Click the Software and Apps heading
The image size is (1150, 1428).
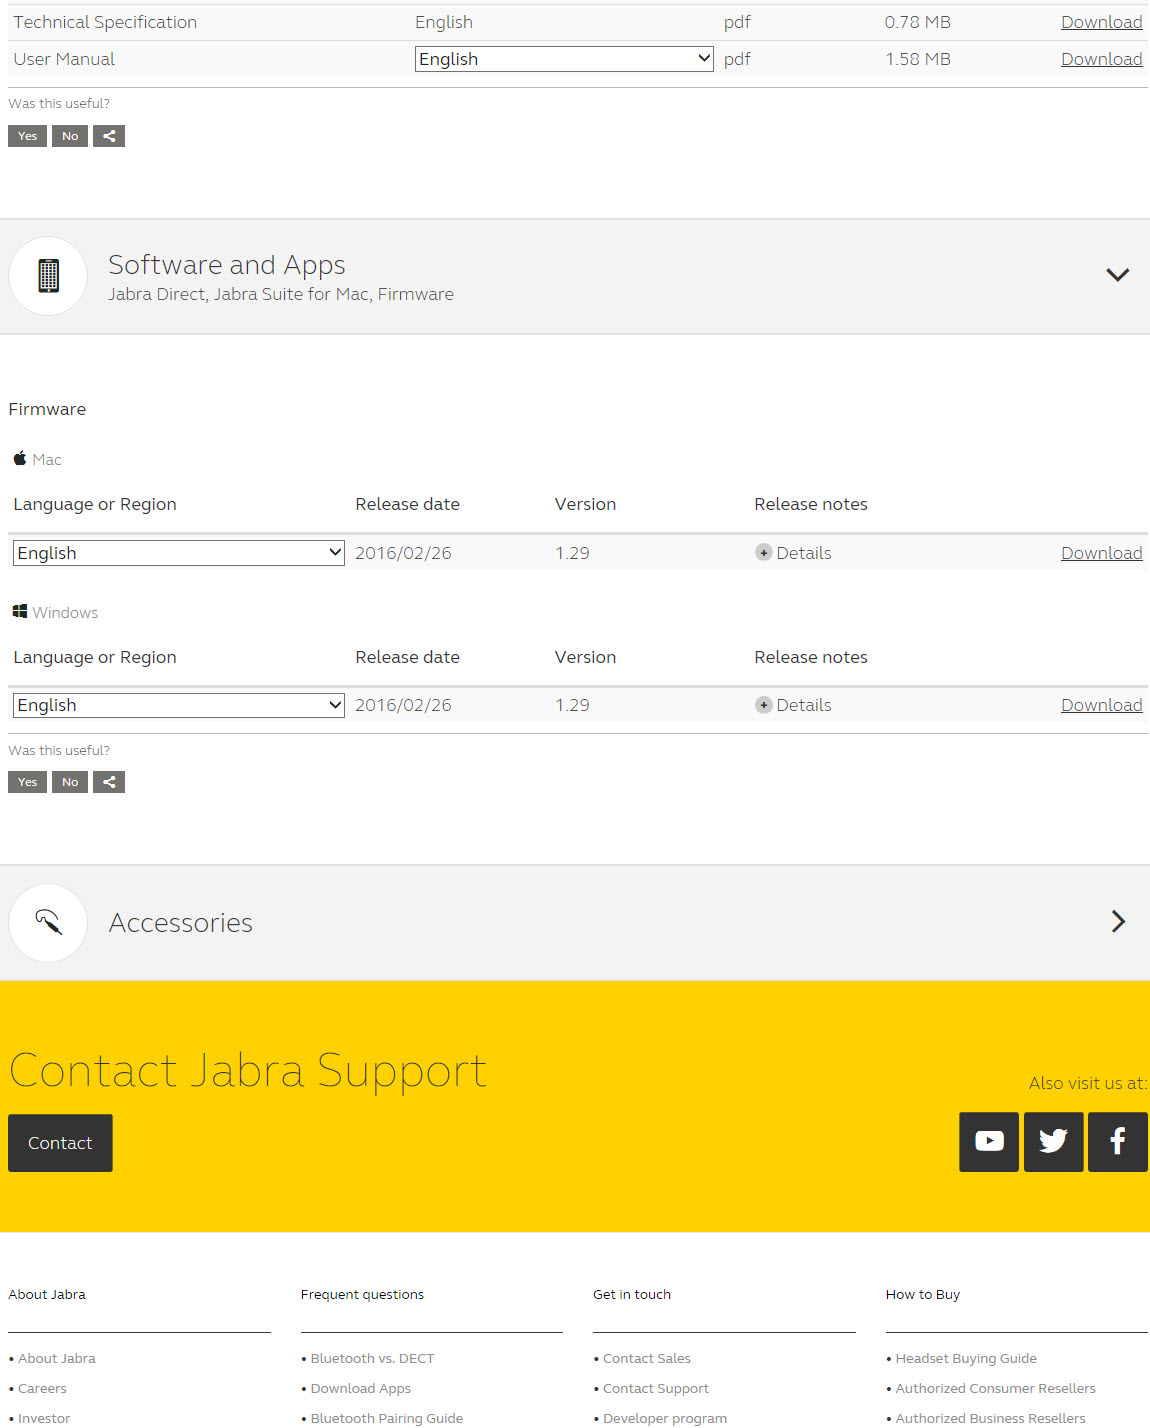tap(227, 265)
